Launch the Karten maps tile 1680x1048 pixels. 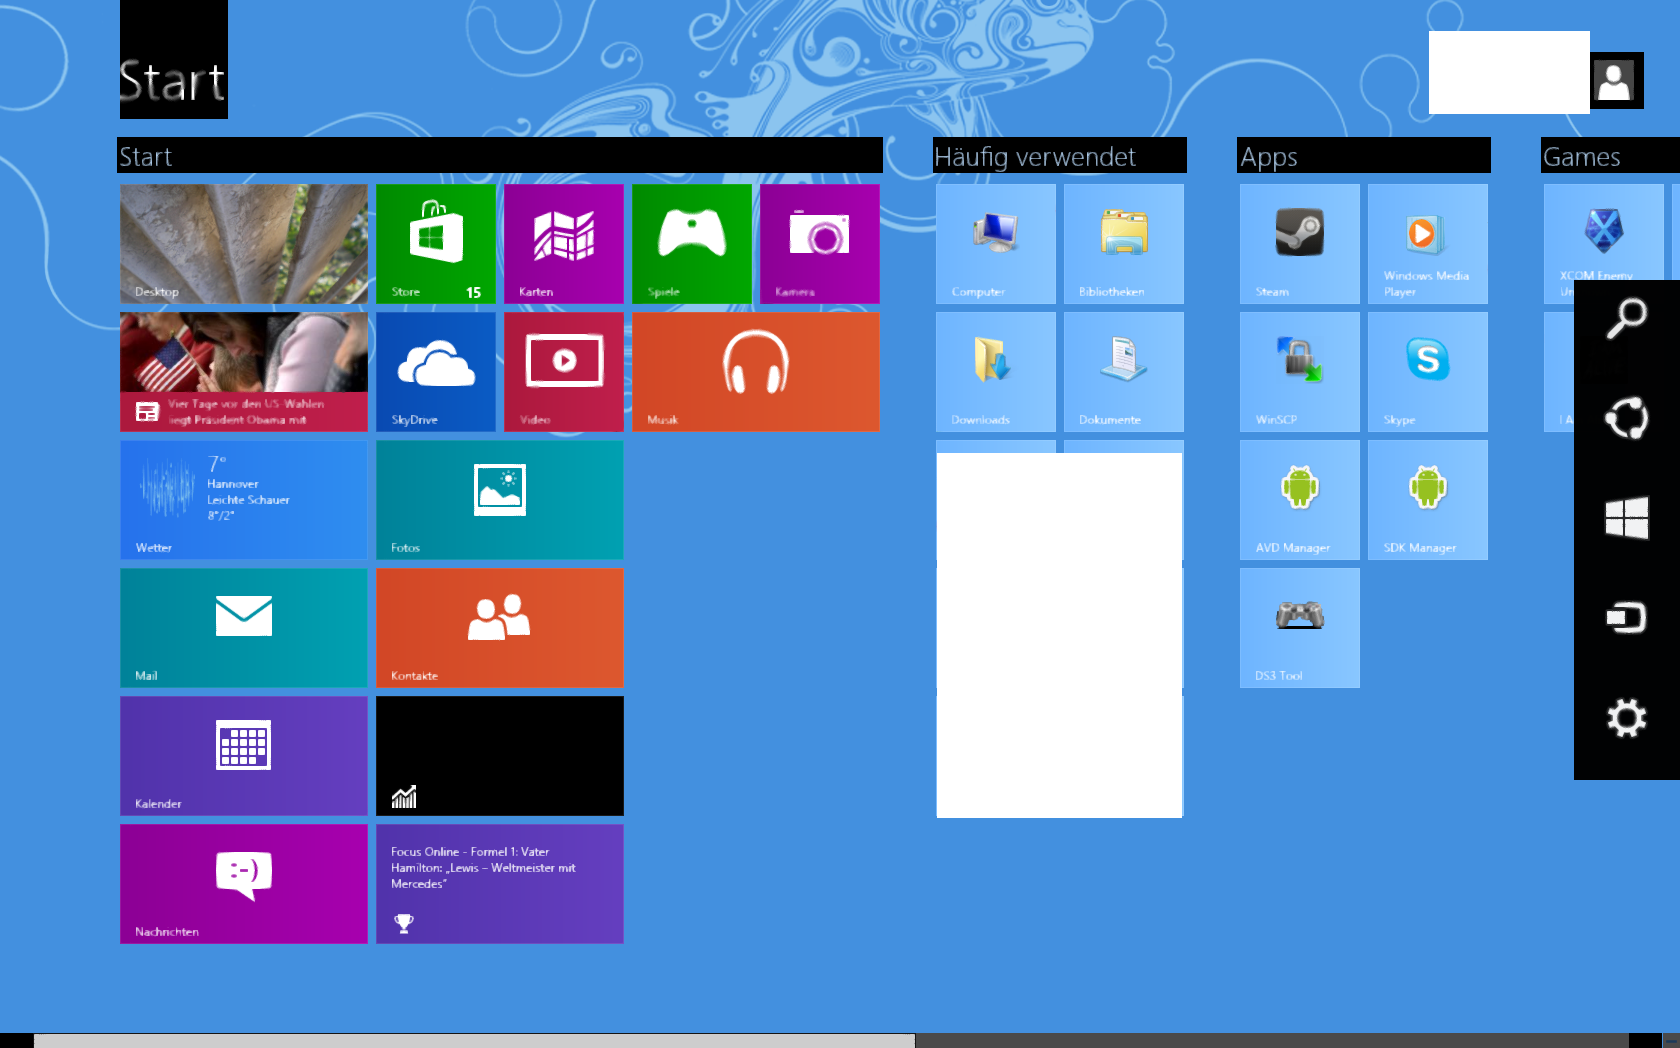pyautogui.click(x=564, y=244)
